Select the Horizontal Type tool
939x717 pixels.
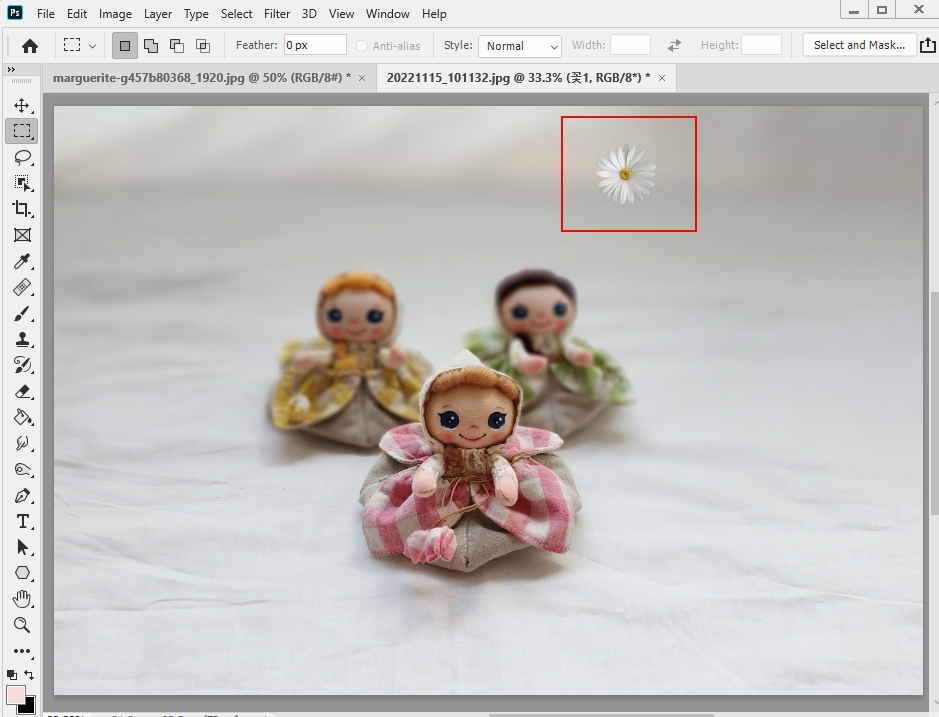point(22,522)
